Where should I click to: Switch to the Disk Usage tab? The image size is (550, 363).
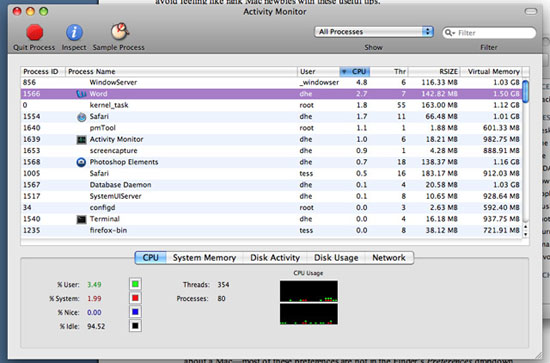[x=336, y=258]
